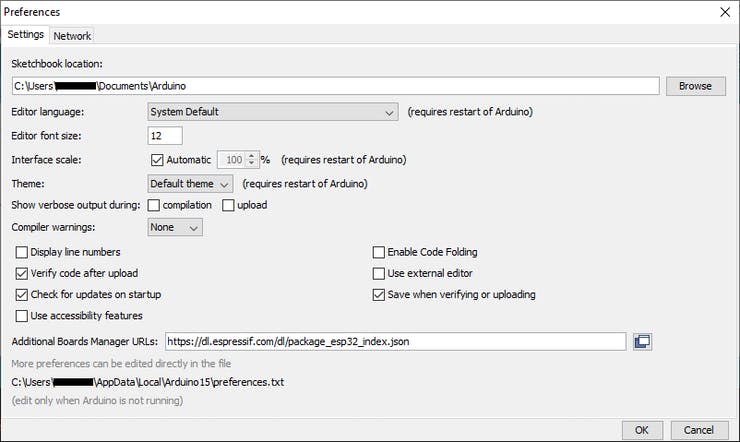Enable verbose output during compilation
Image resolution: width=740 pixels, height=442 pixels.
tap(154, 206)
